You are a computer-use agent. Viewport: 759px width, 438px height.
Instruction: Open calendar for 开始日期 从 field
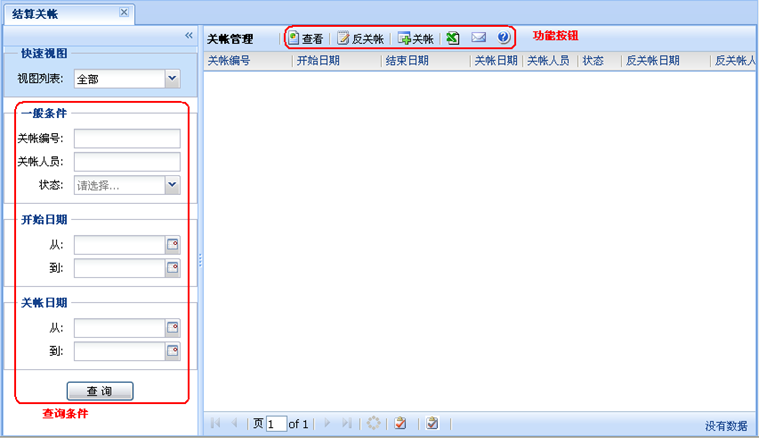click(x=173, y=244)
